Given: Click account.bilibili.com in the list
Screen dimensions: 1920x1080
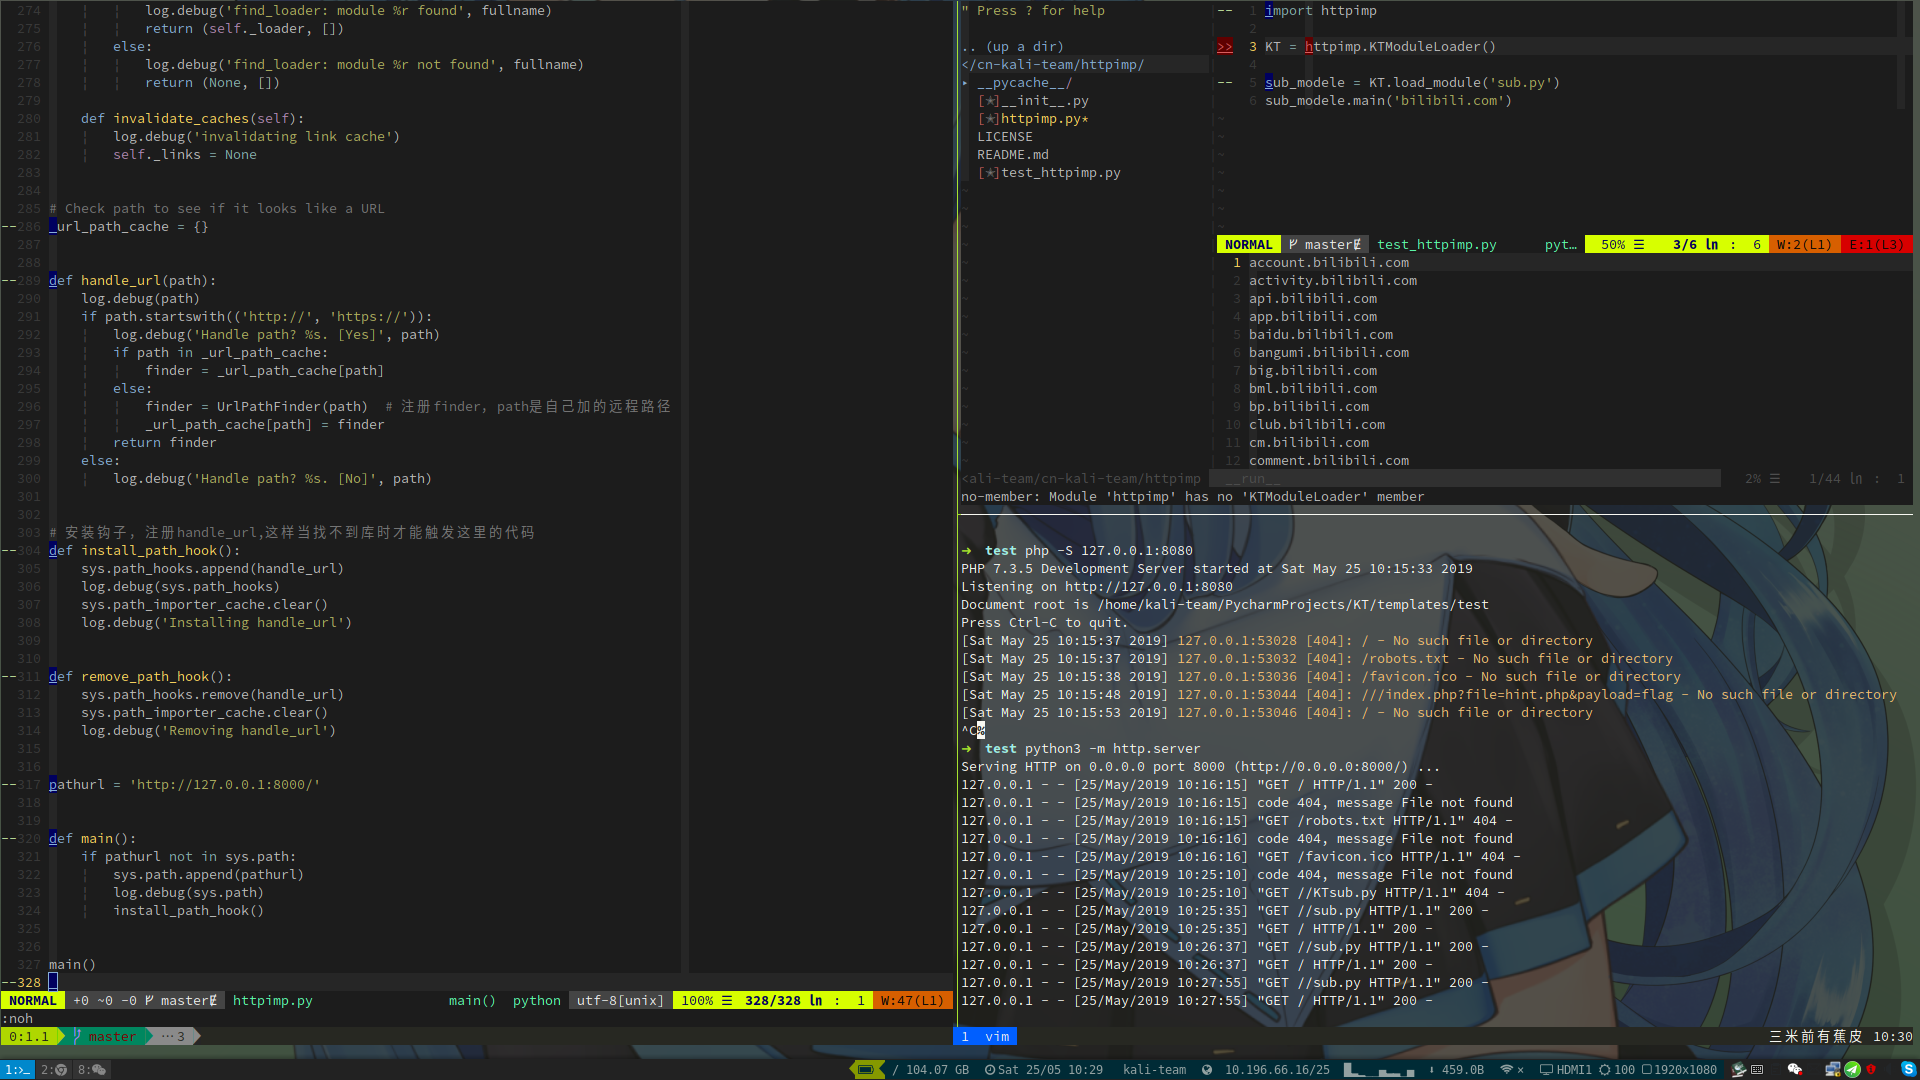Looking at the screenshot, I should 1329,263.
